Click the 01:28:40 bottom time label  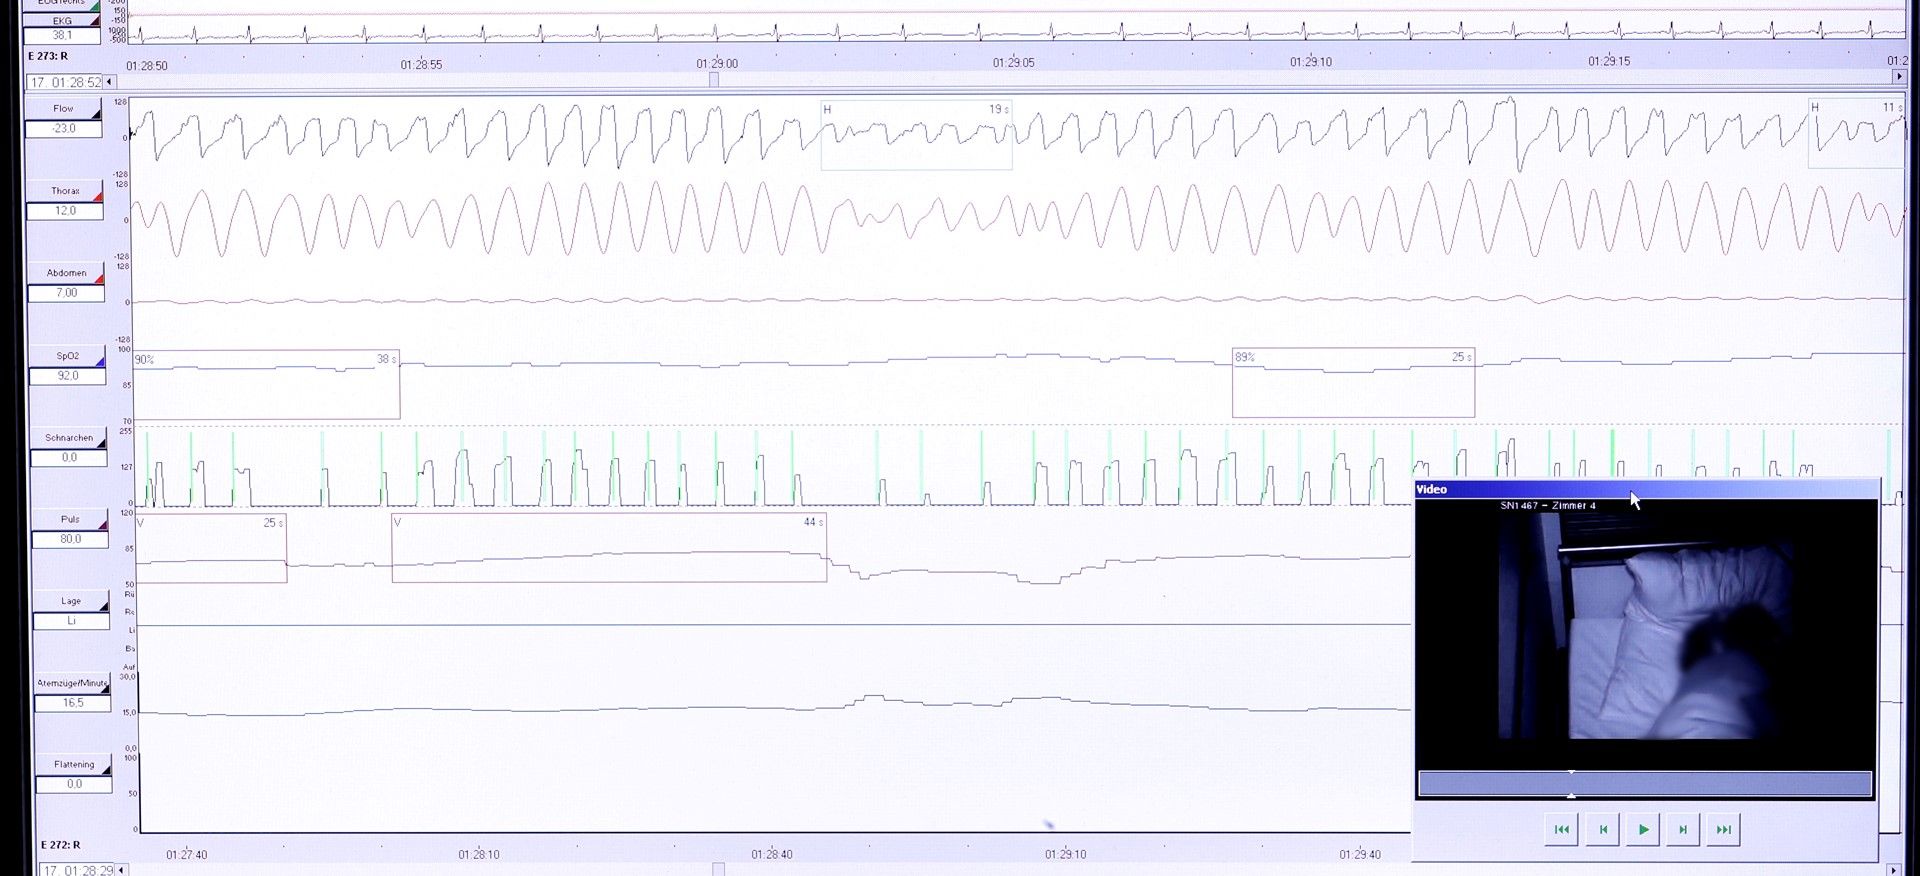coord(772,854)
